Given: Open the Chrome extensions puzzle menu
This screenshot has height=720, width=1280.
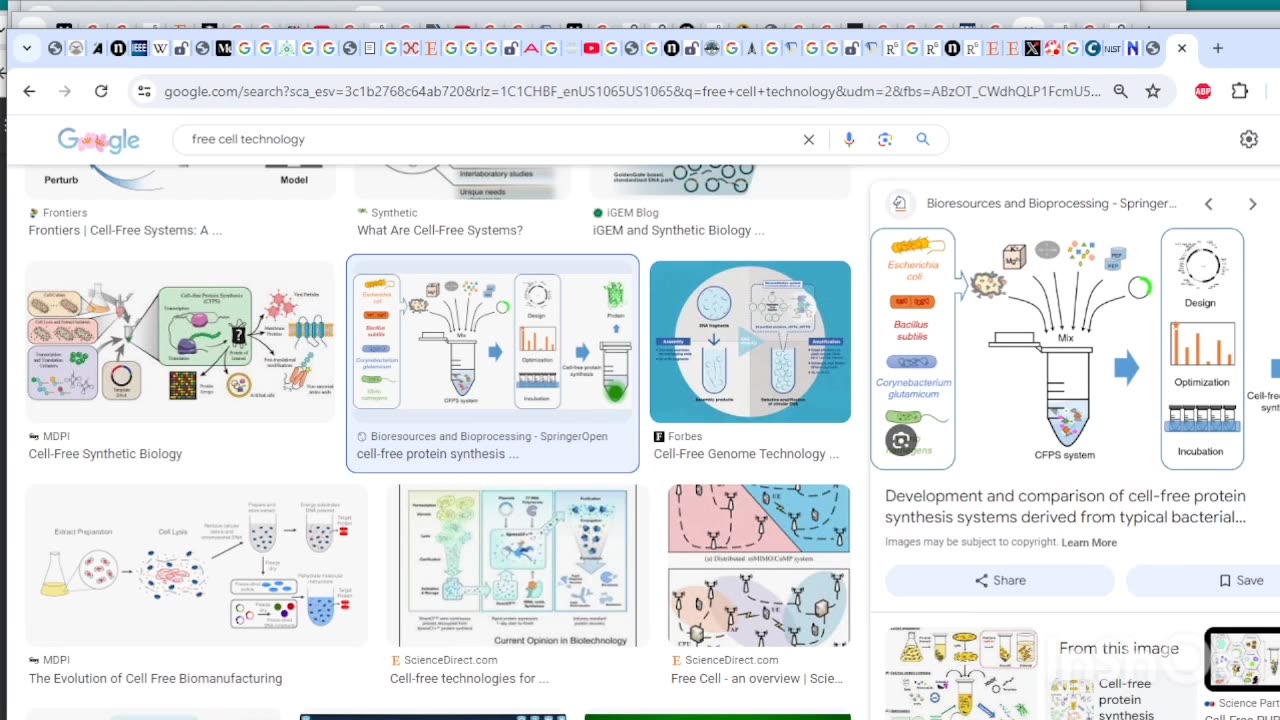Looking at the screenshot, I should coord(1240,91).
